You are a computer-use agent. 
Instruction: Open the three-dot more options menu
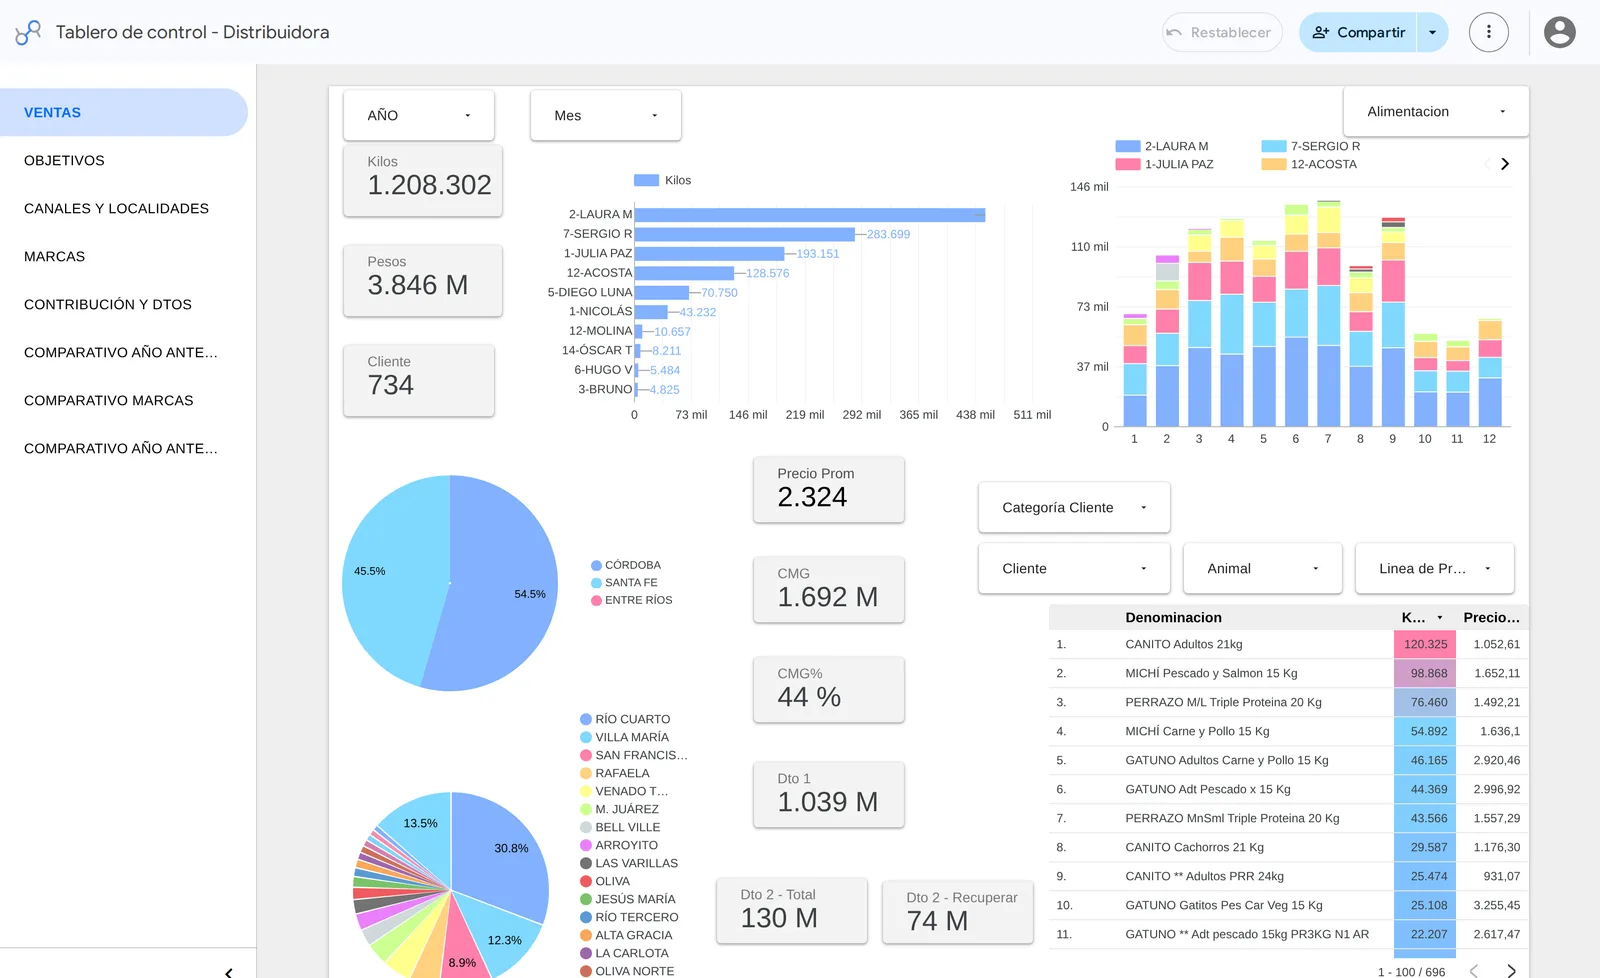[x=1488, y=32]
